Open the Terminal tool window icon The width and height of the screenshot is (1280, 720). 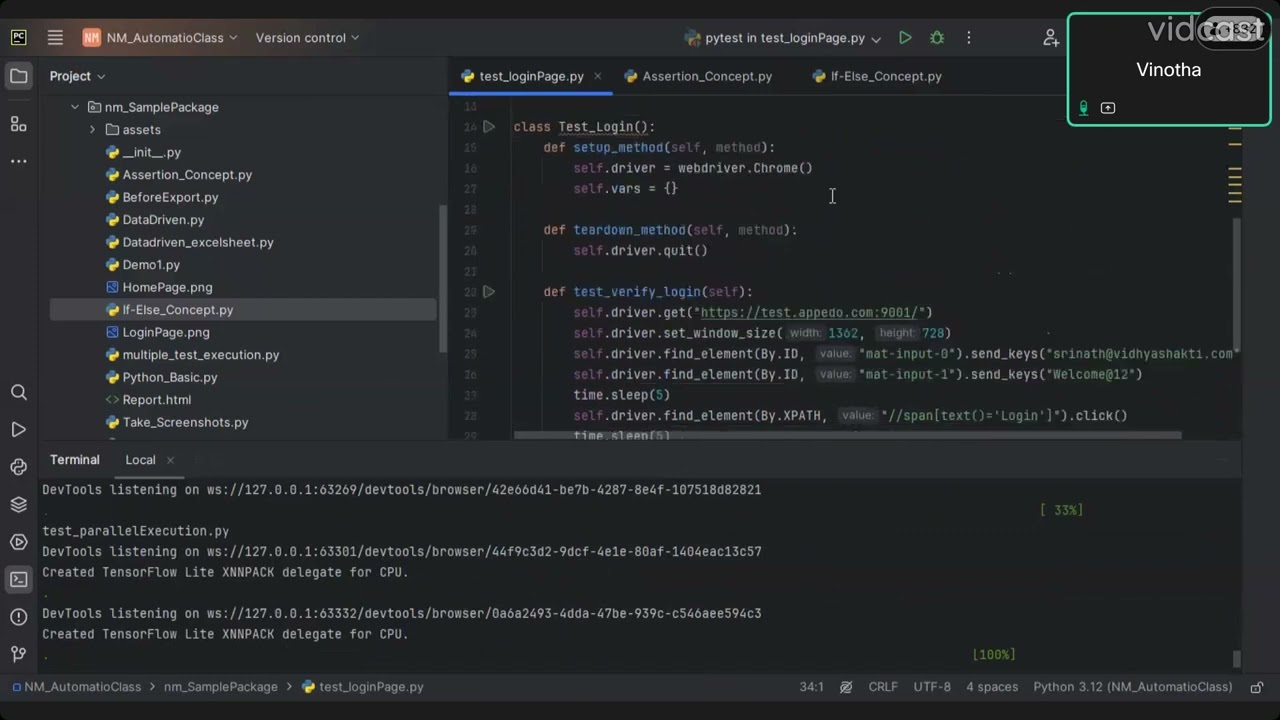coord(19,579)
